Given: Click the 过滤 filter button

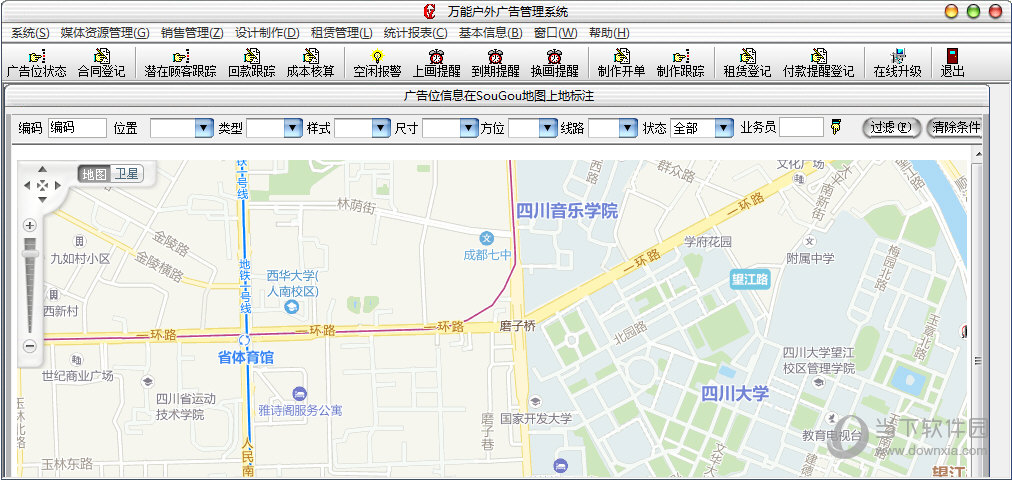Looking at the screenshot, I should [891, 128].
